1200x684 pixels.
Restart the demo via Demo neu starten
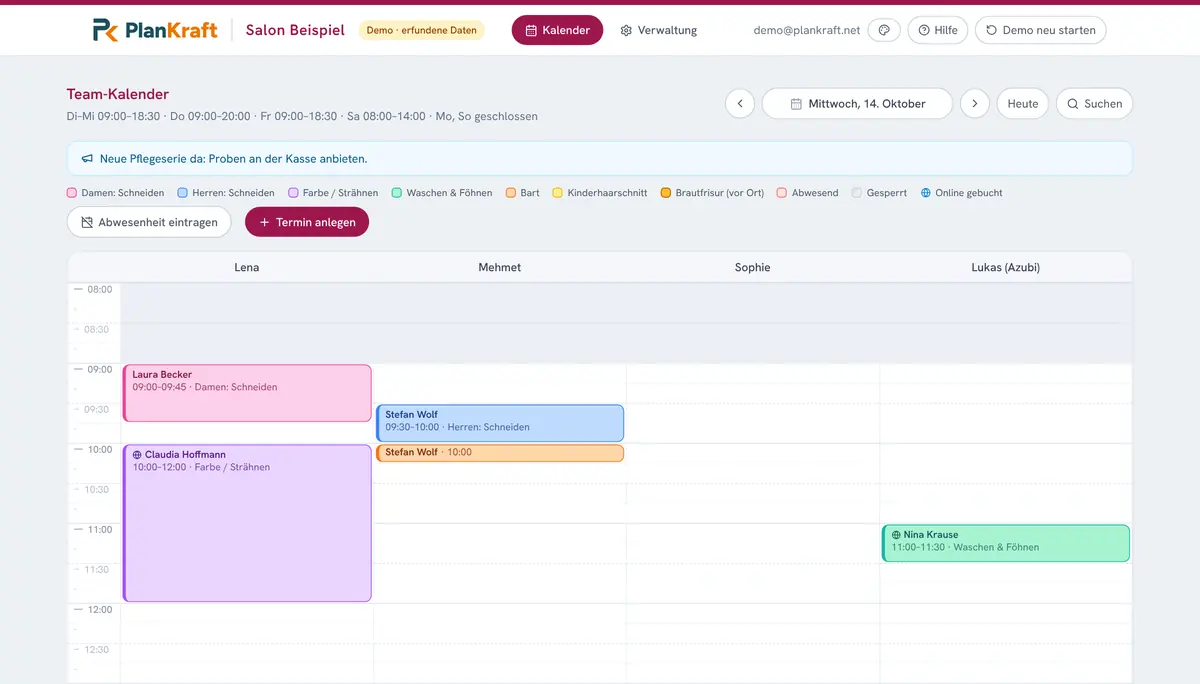[x=1041, y=30]
